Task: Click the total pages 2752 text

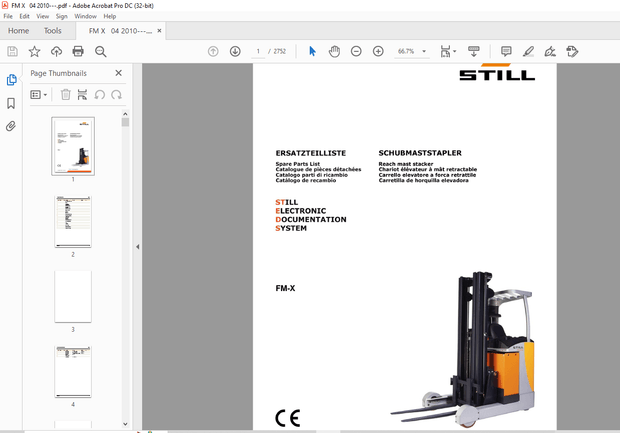Action: tap(280, 51)
